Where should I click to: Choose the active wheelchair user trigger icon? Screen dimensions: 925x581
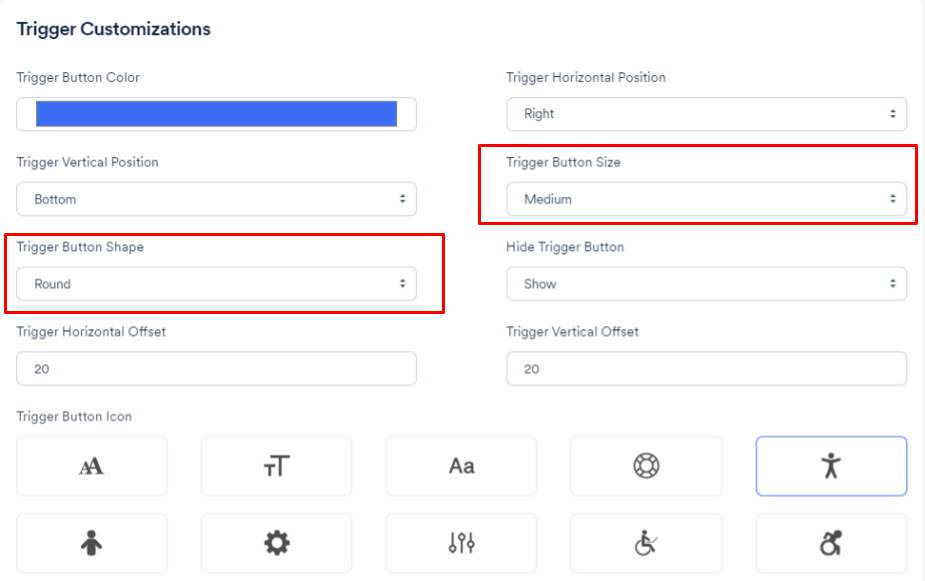tap(831, 542)
